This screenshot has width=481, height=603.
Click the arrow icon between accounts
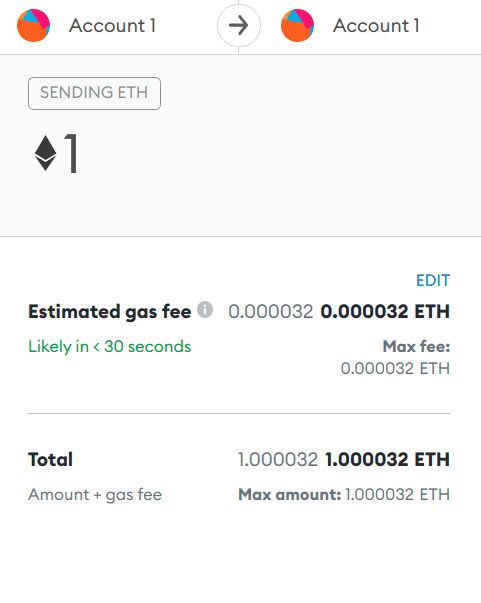pos(239,26)
